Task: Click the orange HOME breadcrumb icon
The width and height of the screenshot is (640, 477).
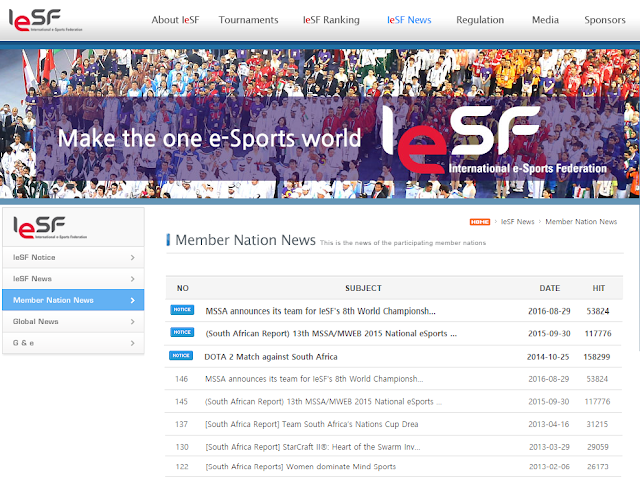Action: [480, 222]
